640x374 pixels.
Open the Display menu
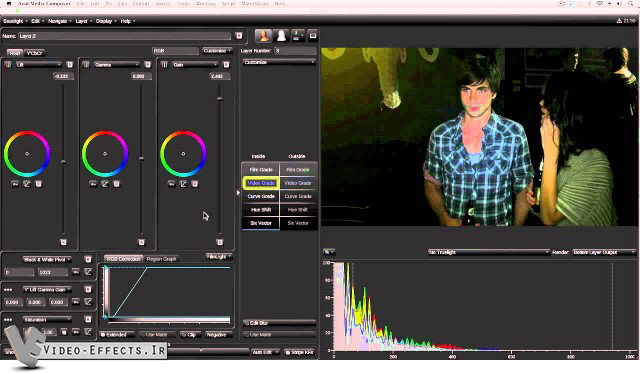(106, 21)
